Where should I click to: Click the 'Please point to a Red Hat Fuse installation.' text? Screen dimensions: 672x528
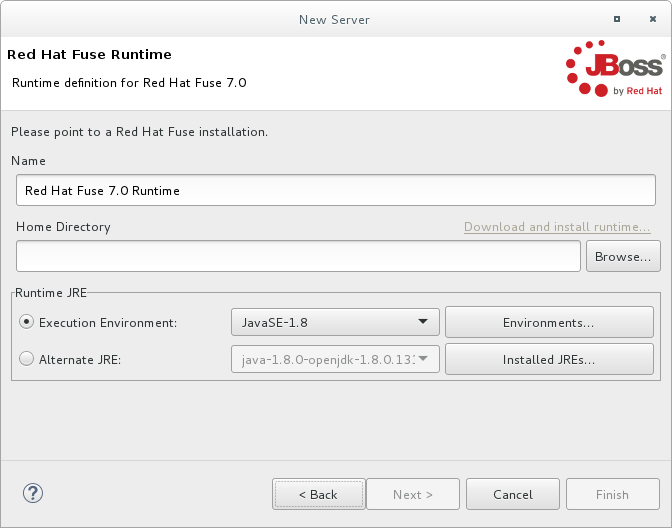[139, 132]
